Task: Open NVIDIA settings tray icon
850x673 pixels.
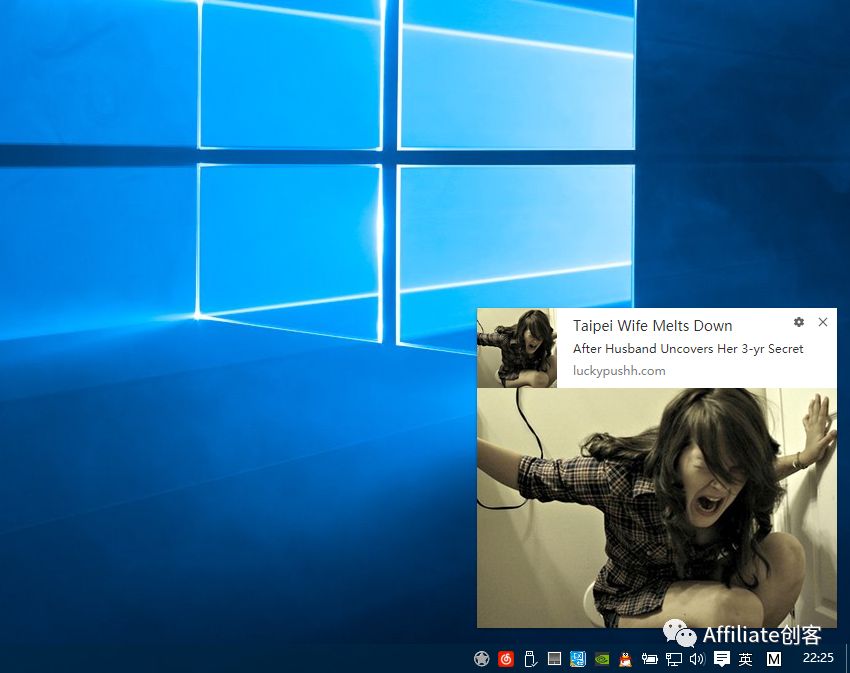Action: click(x=602, y=659)
